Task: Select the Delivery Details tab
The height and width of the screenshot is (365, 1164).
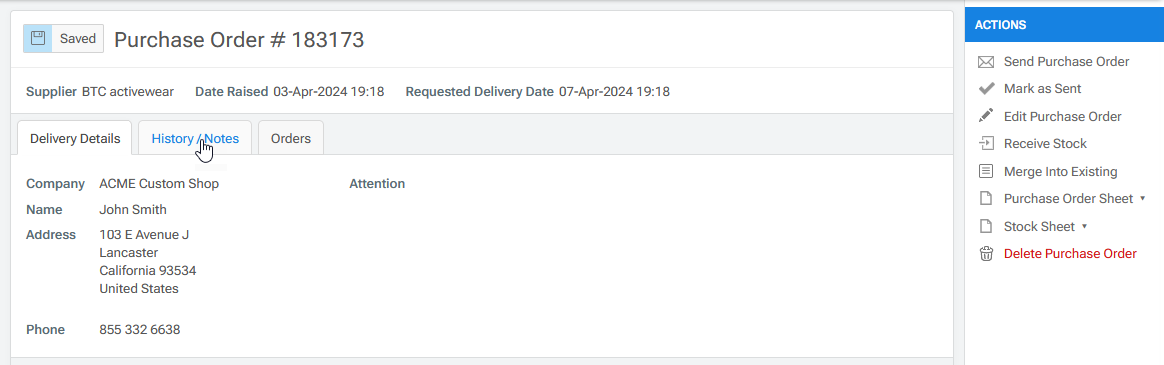Action: coord(74,138)
